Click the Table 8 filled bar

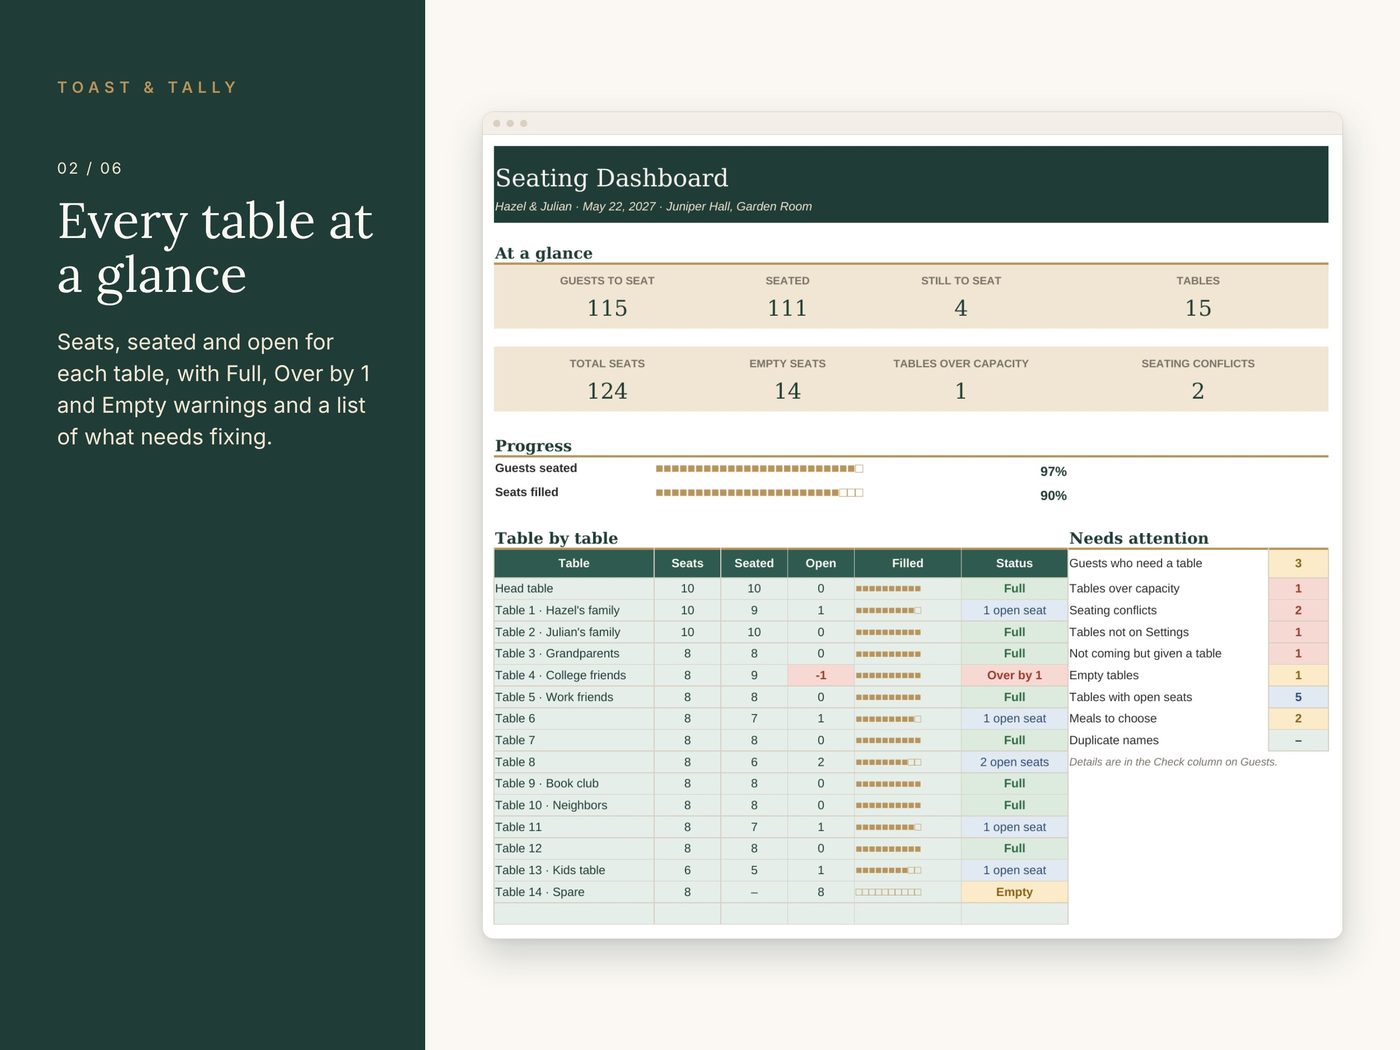(x=888, y=762)
